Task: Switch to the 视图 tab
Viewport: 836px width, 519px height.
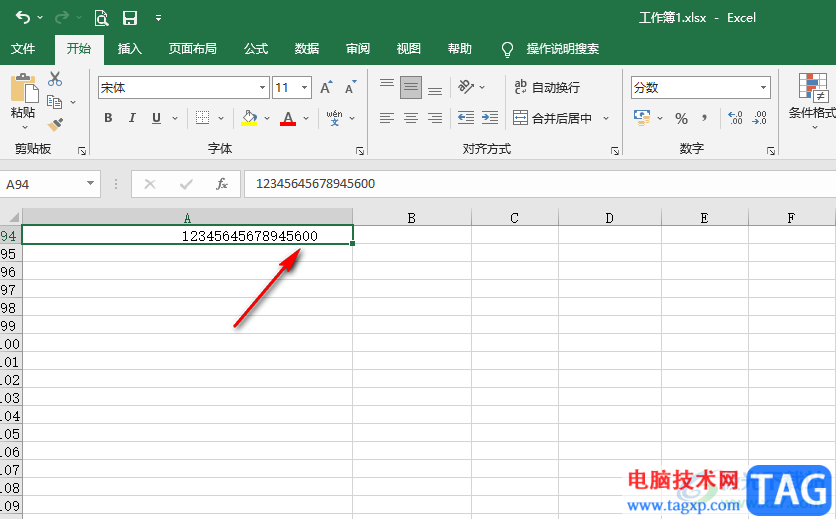Action: (409, 49)
